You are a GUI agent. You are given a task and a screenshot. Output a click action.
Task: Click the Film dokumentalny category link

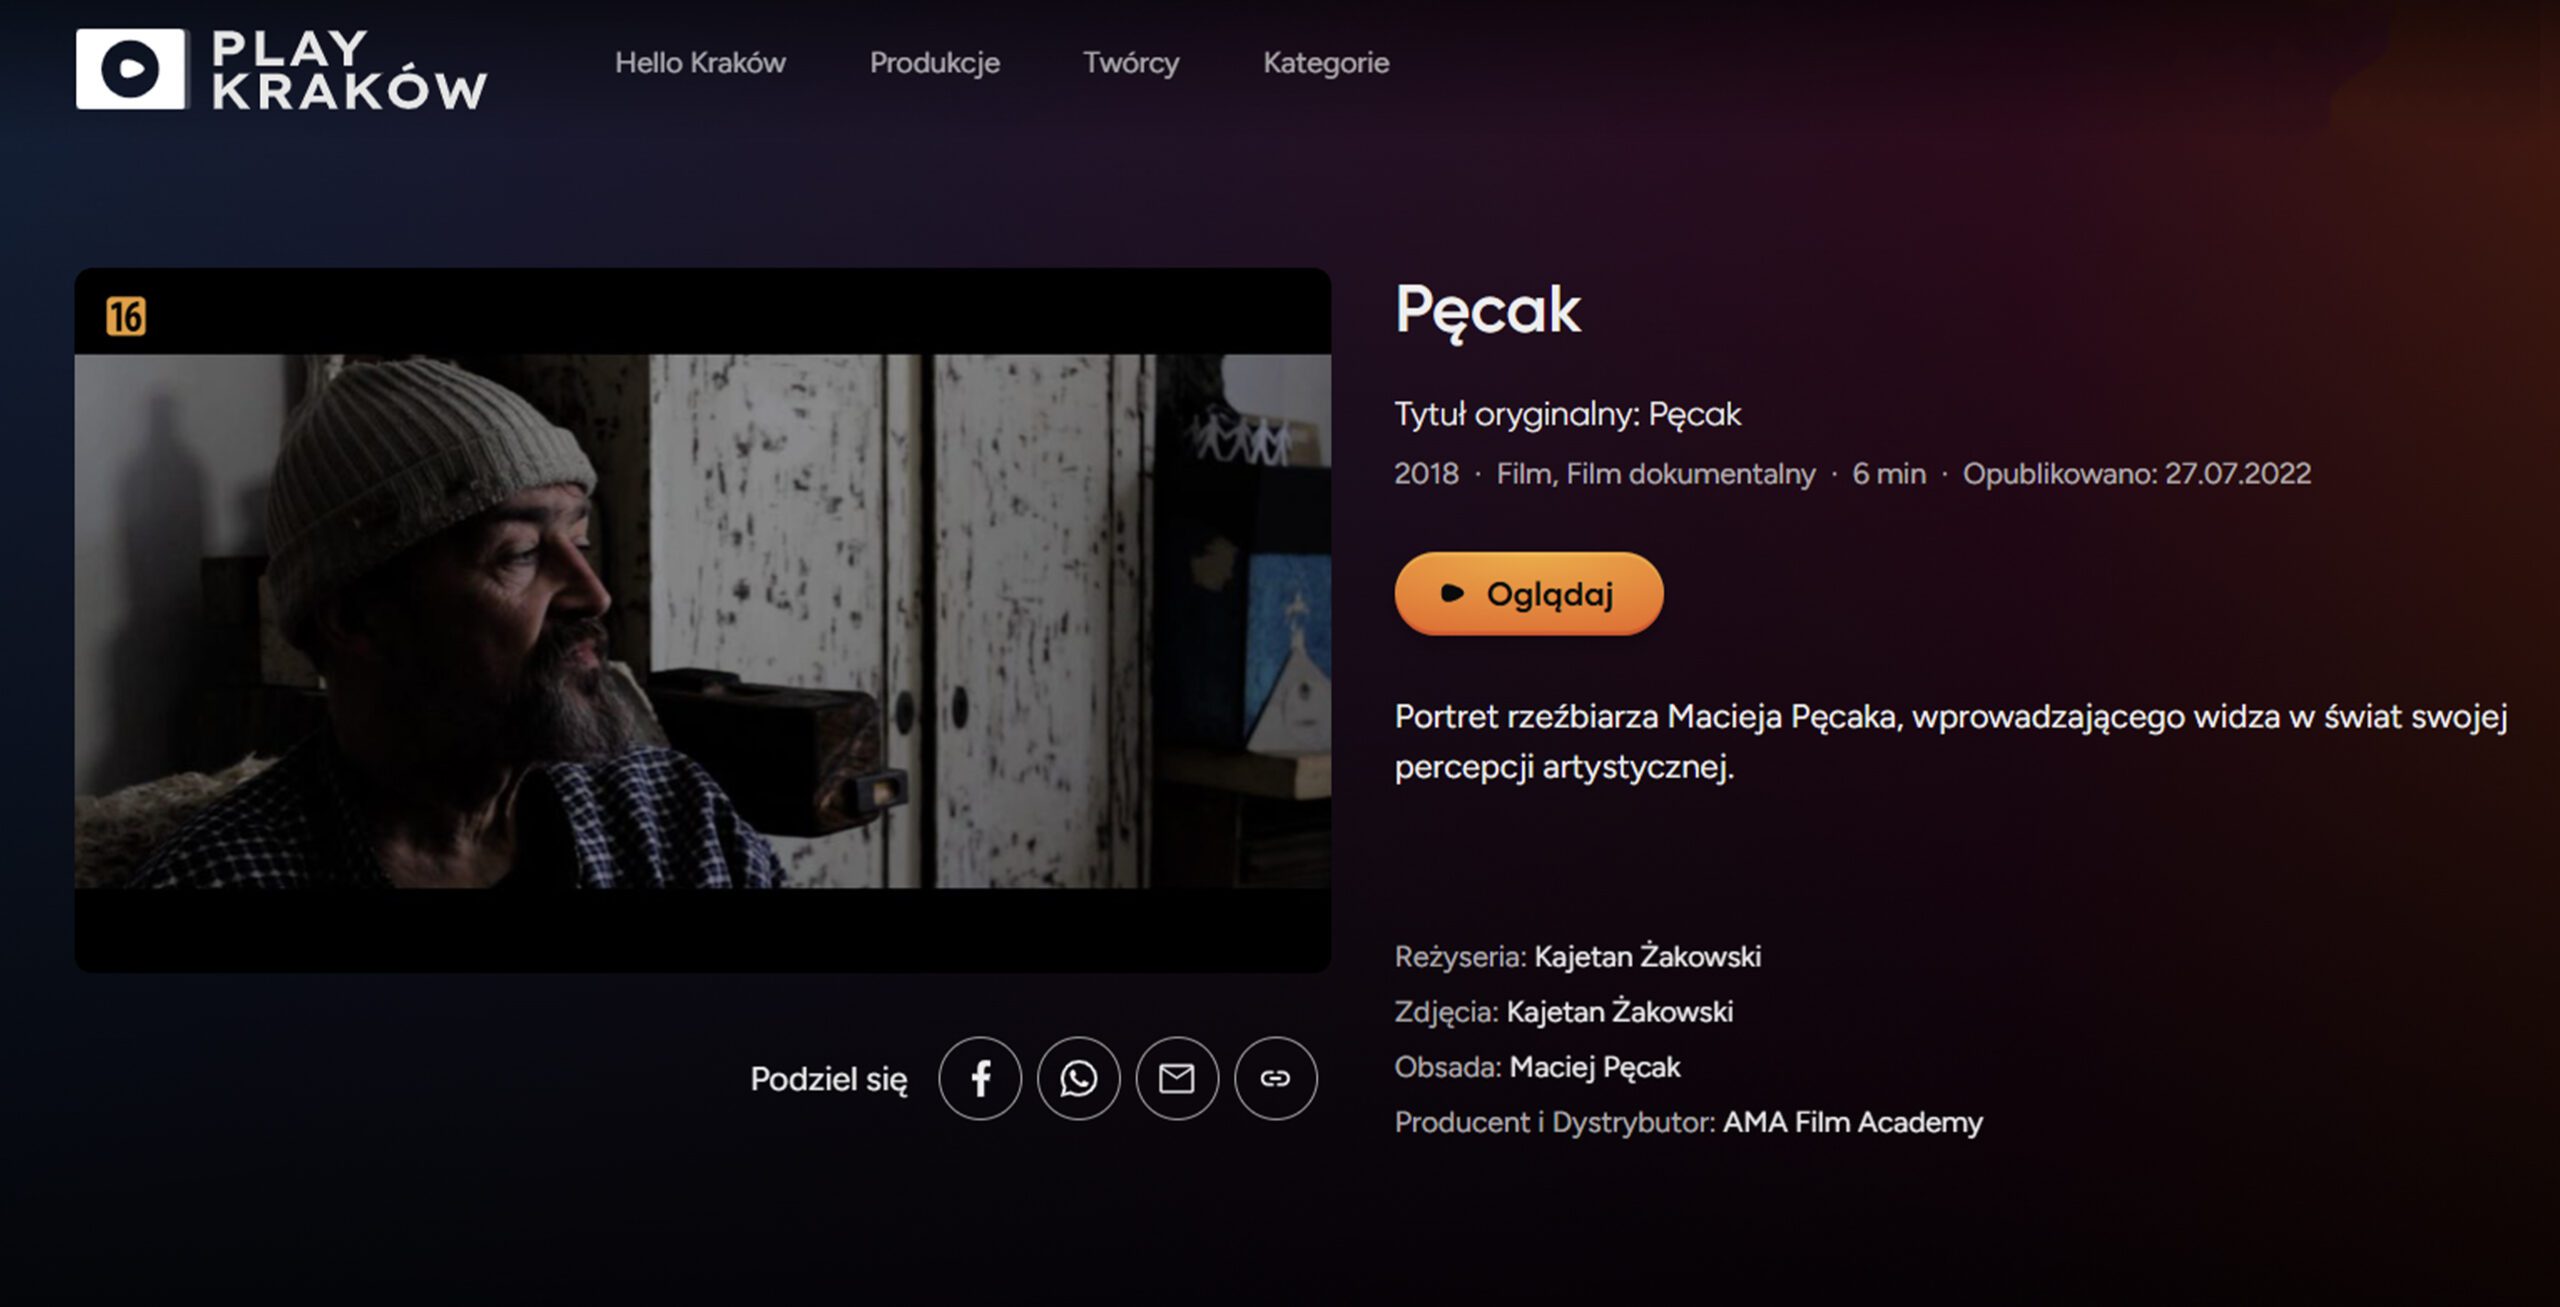pos(1690,474)
